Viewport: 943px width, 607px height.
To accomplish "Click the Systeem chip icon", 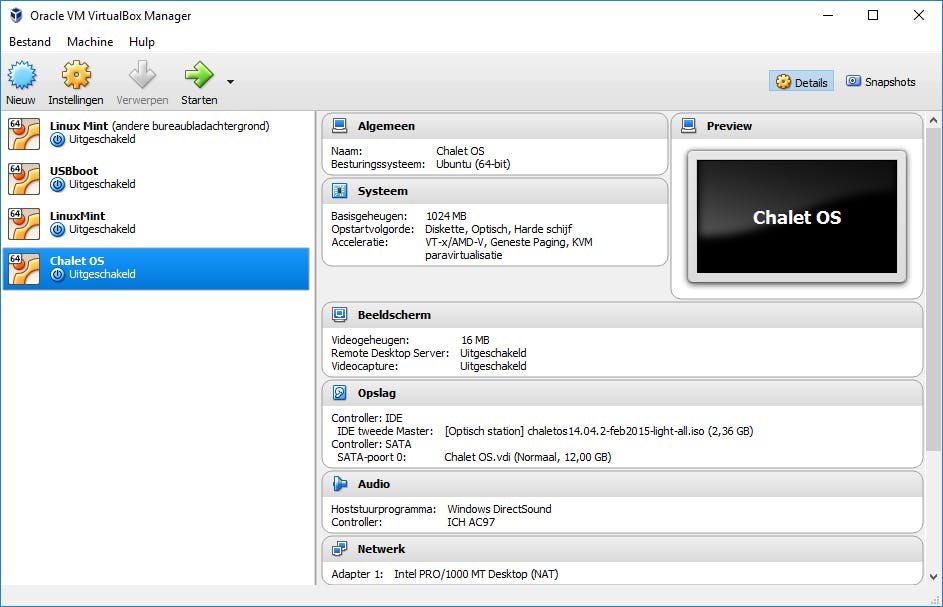I will pyautogui.click(x=340, y=191).
